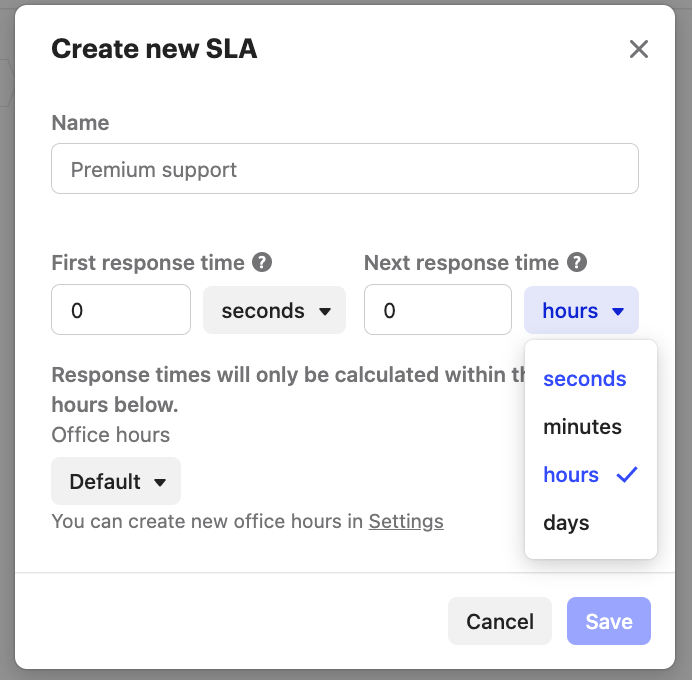Image resolution: width=692 pixels, height=680 pixels.
Task: Expand the Office hours Default dropdown
Action: pos(116,482)
